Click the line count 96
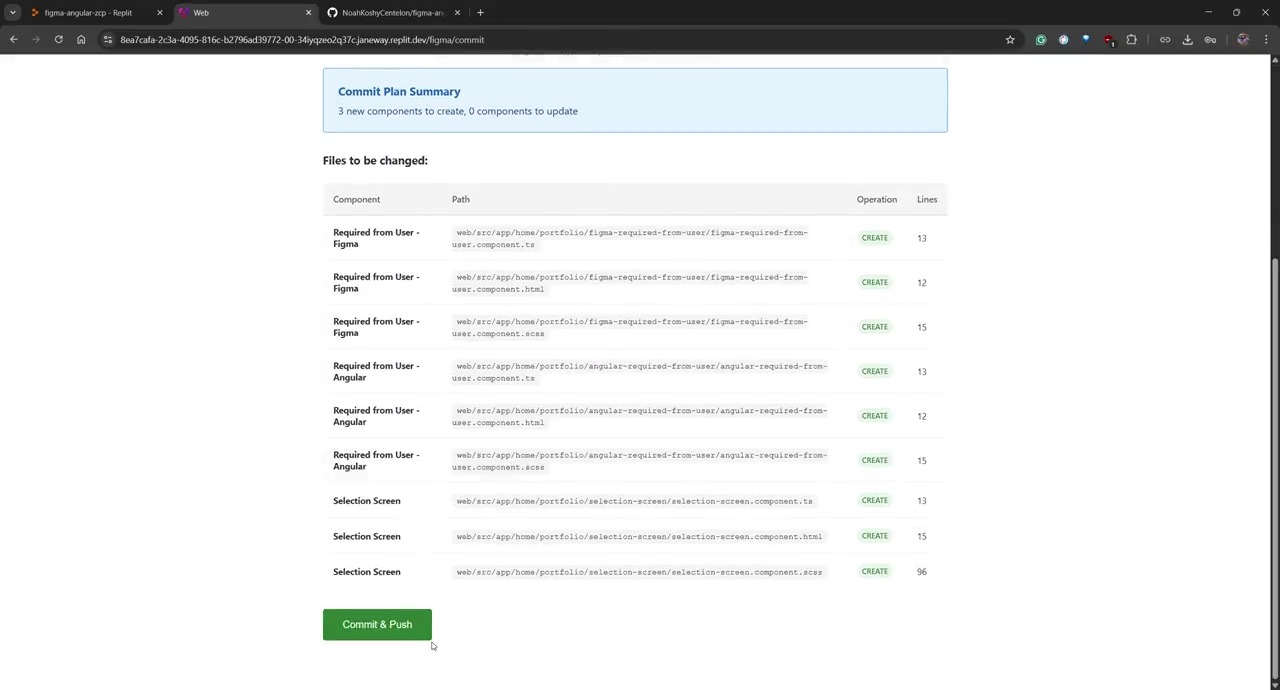Image resolution: width=1280 pixels, height=690 pixels. coord(922,572)
